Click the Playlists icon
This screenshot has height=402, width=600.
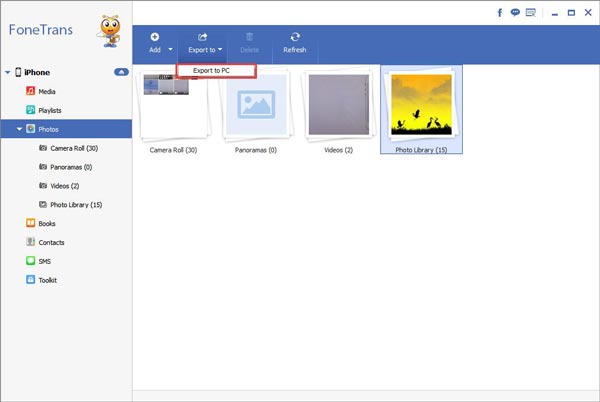30,110
